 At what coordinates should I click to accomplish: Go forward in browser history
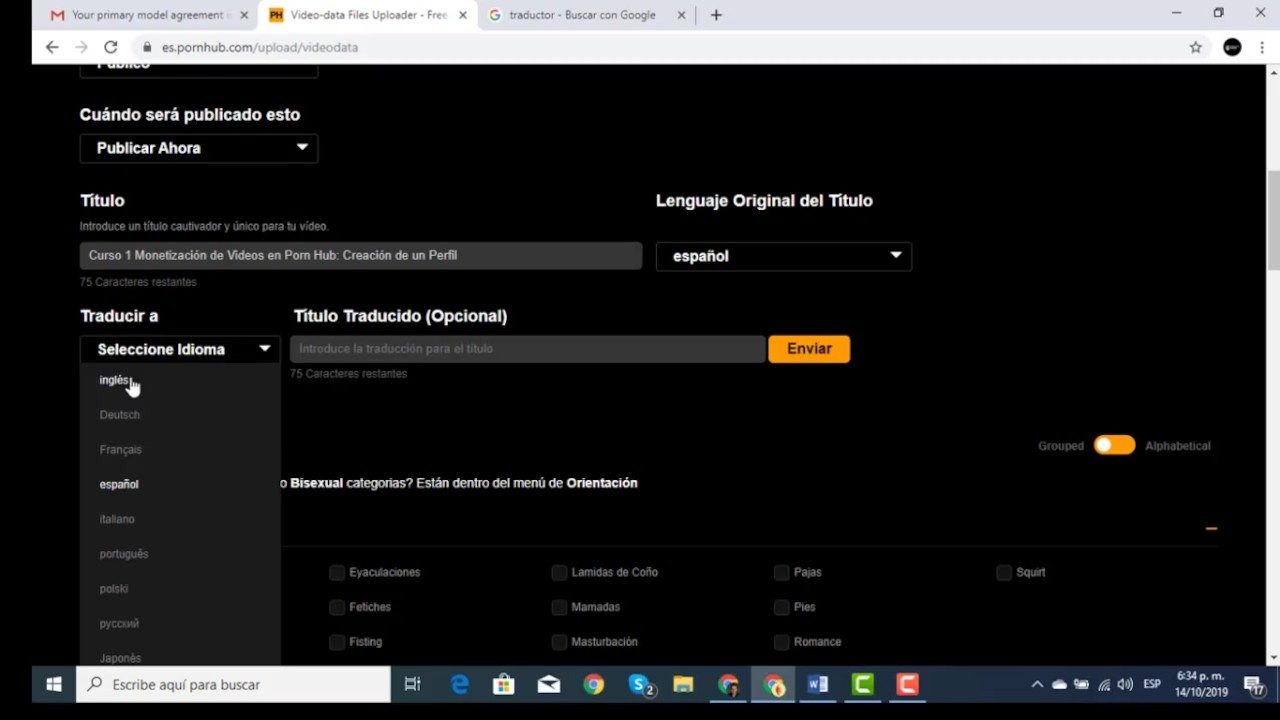tap(81, 47)
